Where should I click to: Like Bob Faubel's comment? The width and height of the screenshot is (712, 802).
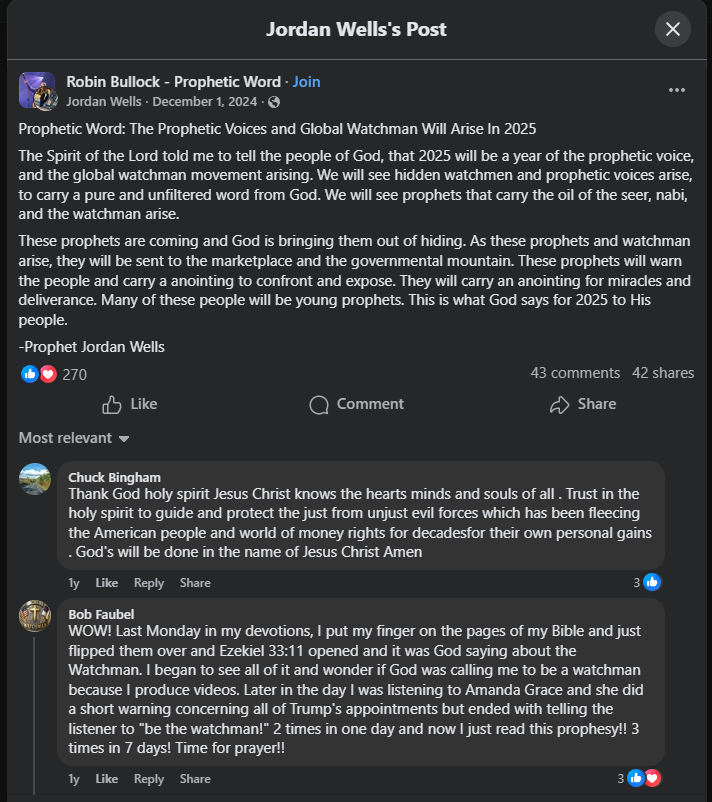(106, 779)
